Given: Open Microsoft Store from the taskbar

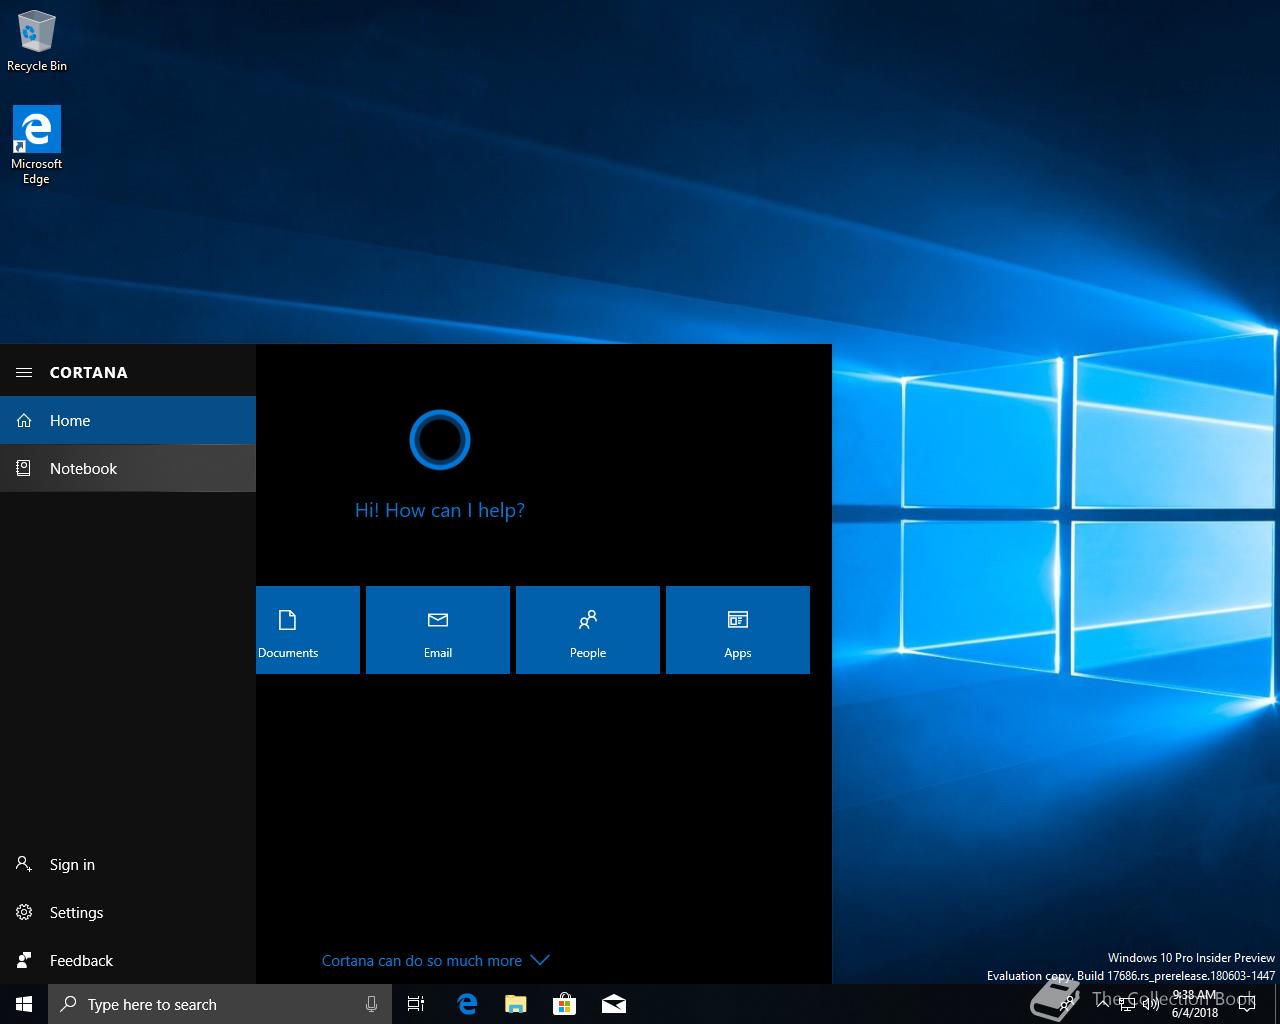Looking at the screenshot, I should click(565, 1004).
